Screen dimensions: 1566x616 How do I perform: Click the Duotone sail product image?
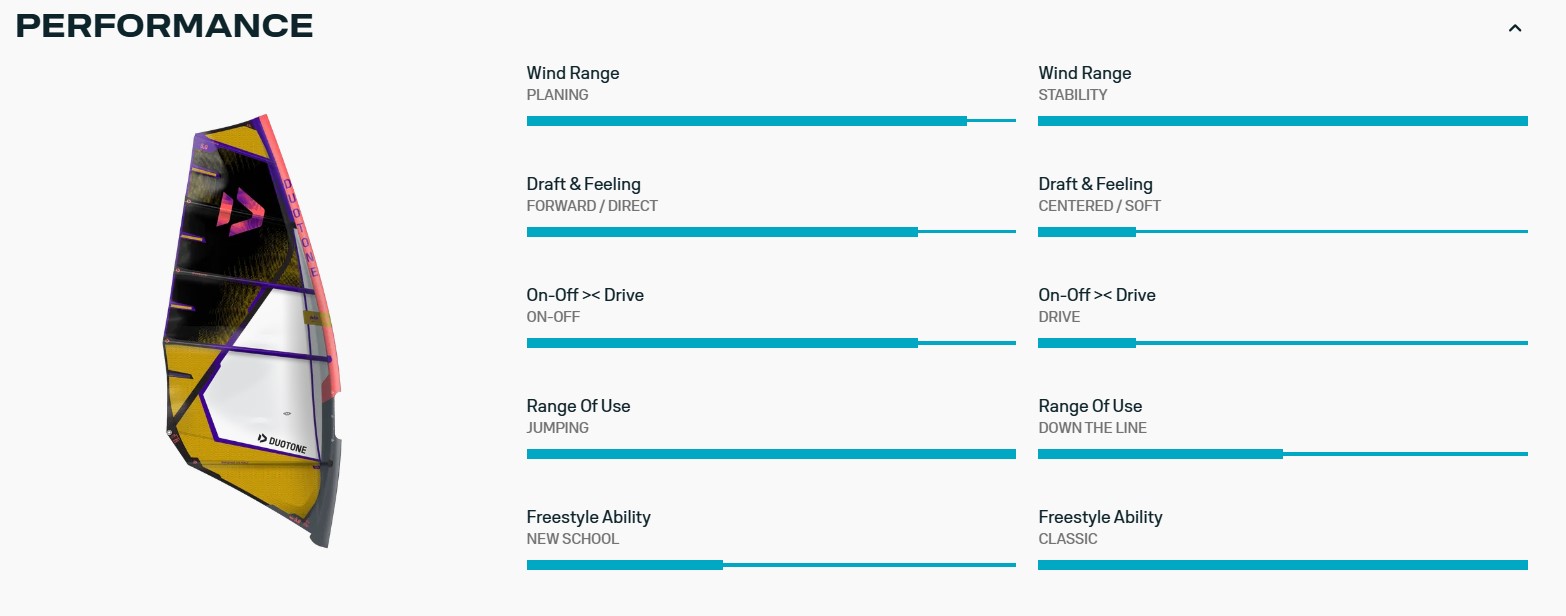(x=253, y=330)
